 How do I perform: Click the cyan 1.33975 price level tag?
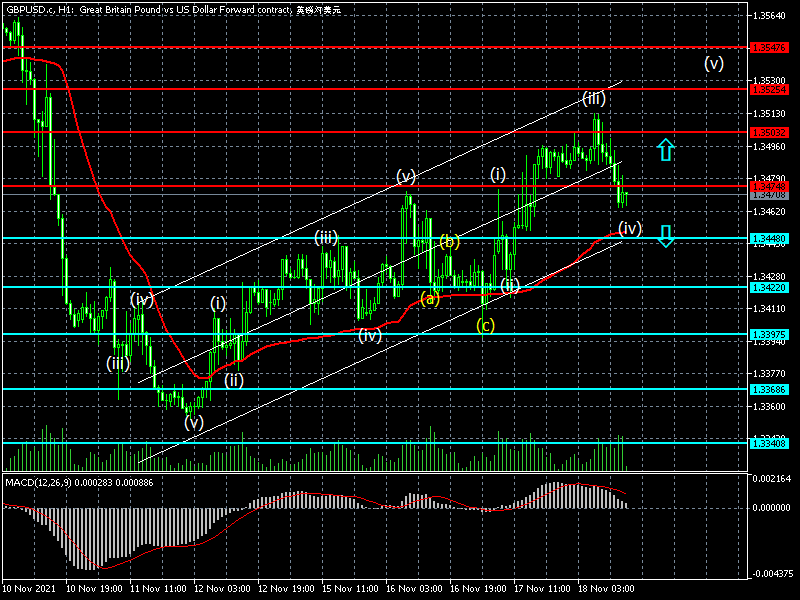tap(772, 334)
